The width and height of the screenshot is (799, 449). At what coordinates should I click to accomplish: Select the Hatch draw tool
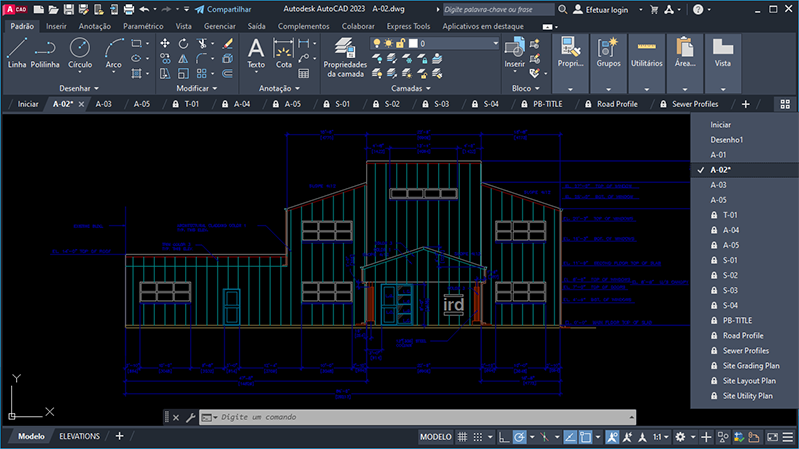136,74
